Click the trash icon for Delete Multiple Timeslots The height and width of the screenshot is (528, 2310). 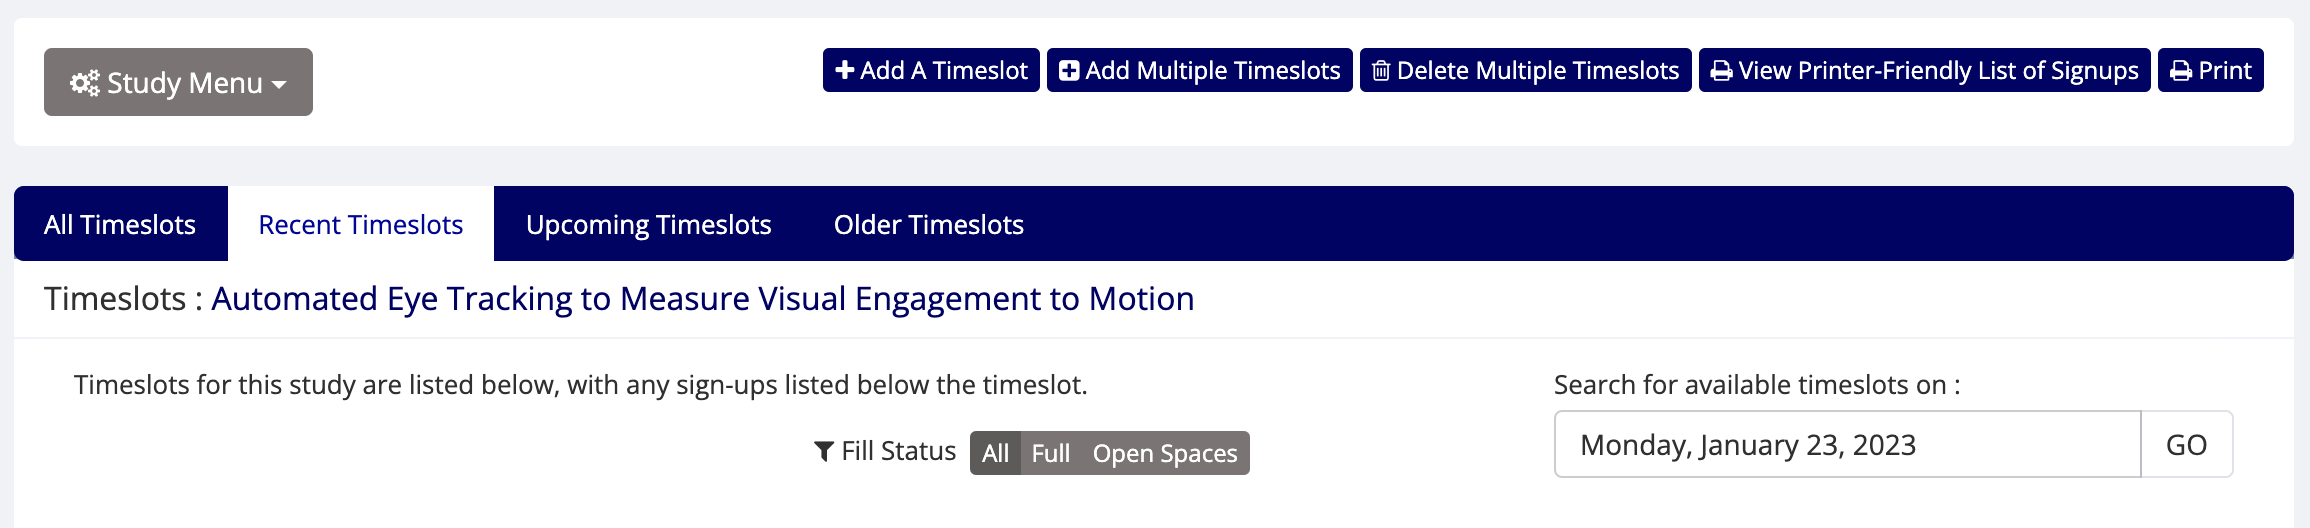click(x=1381, y=71)
